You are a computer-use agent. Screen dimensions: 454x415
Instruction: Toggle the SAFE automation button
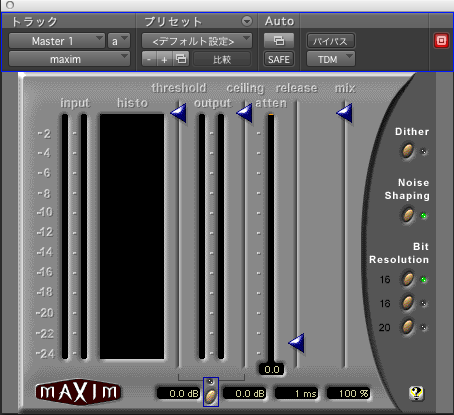tap(279, 59)
